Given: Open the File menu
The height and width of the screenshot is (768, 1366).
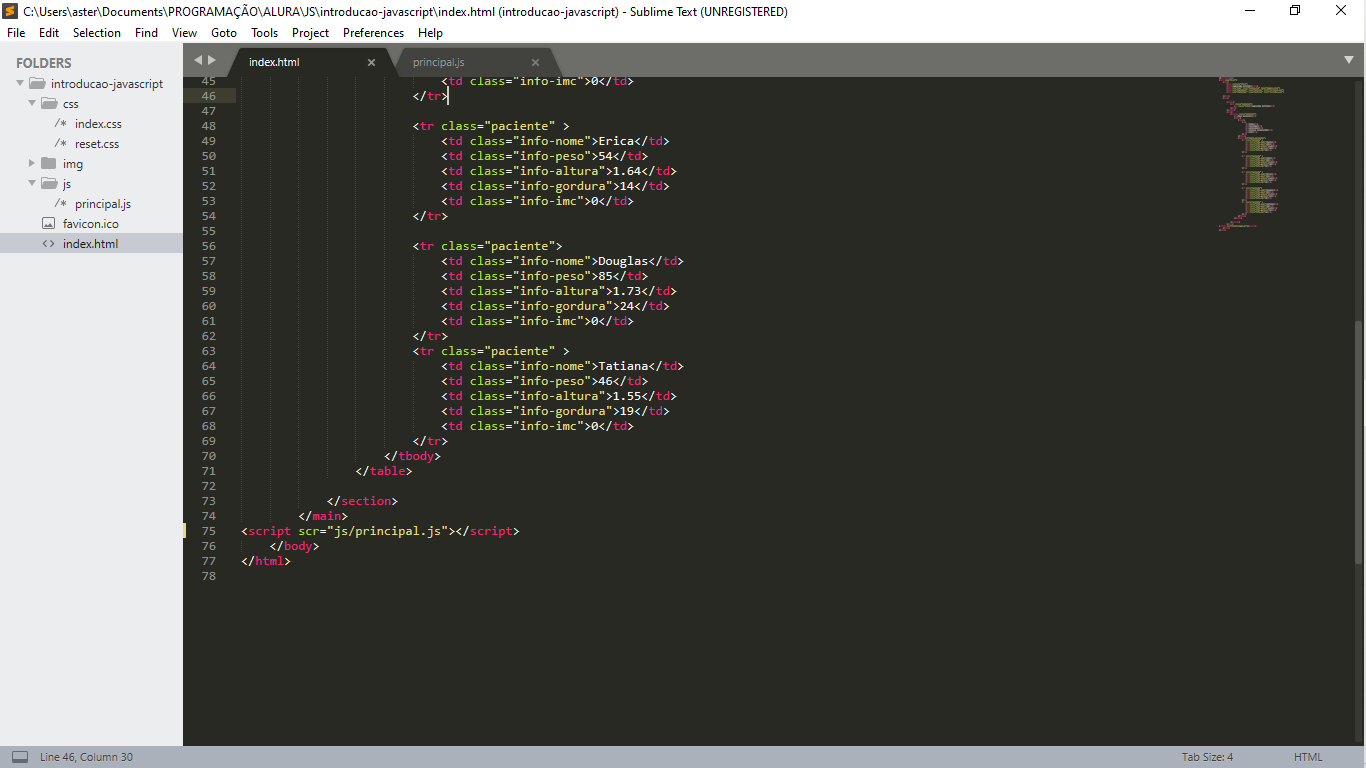Looking at the screenshot, I should click(16, 33).
